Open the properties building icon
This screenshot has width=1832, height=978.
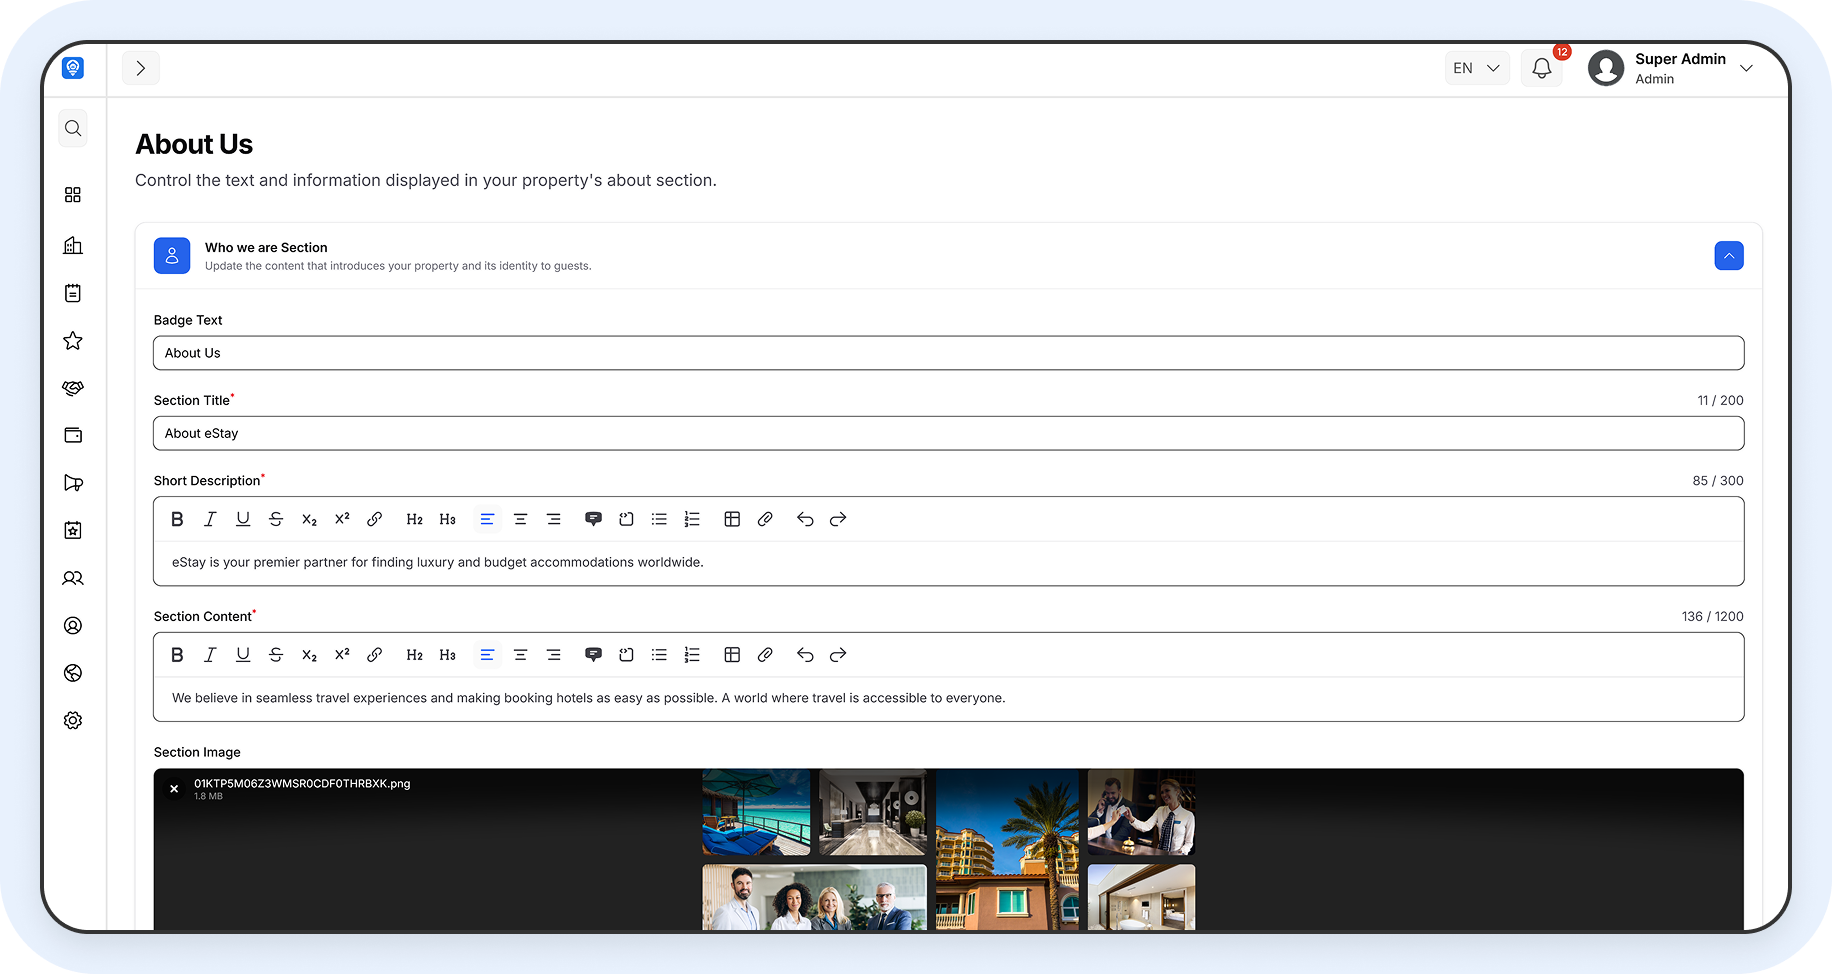73,245
